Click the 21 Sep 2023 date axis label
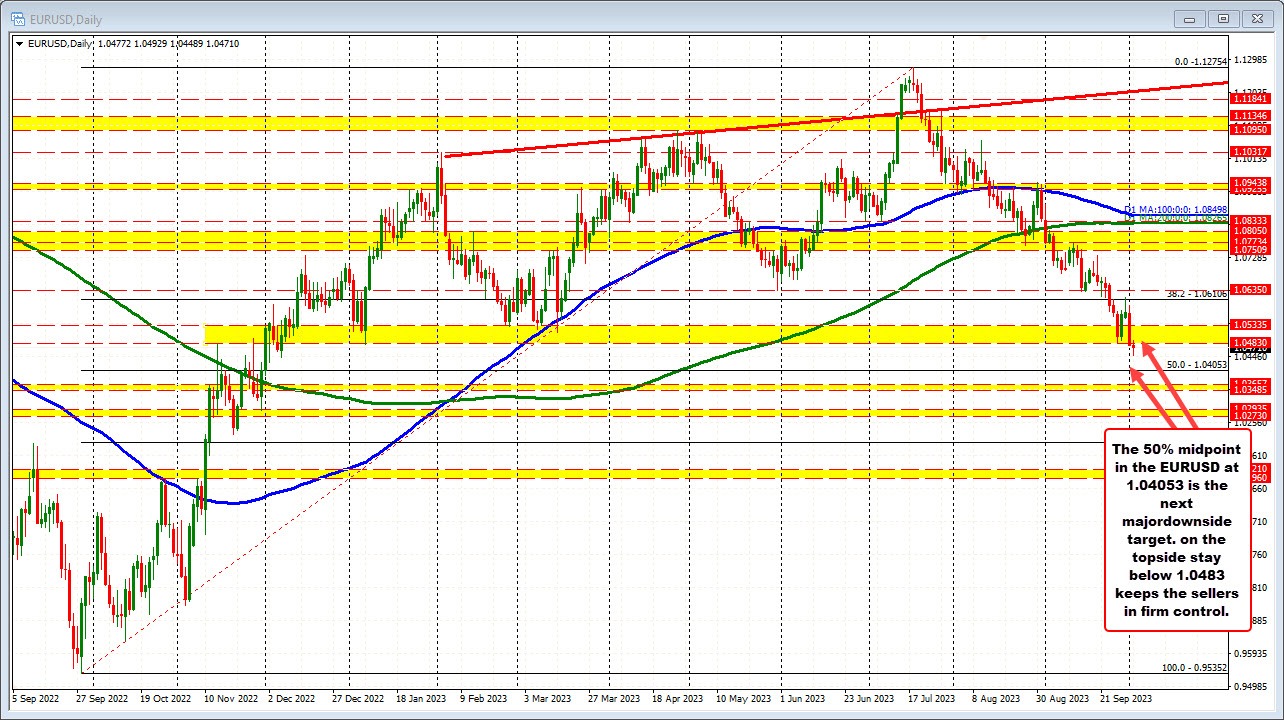Image resolution: width=1284 pixels, height=720 pixels. [x=1125, y=699]
